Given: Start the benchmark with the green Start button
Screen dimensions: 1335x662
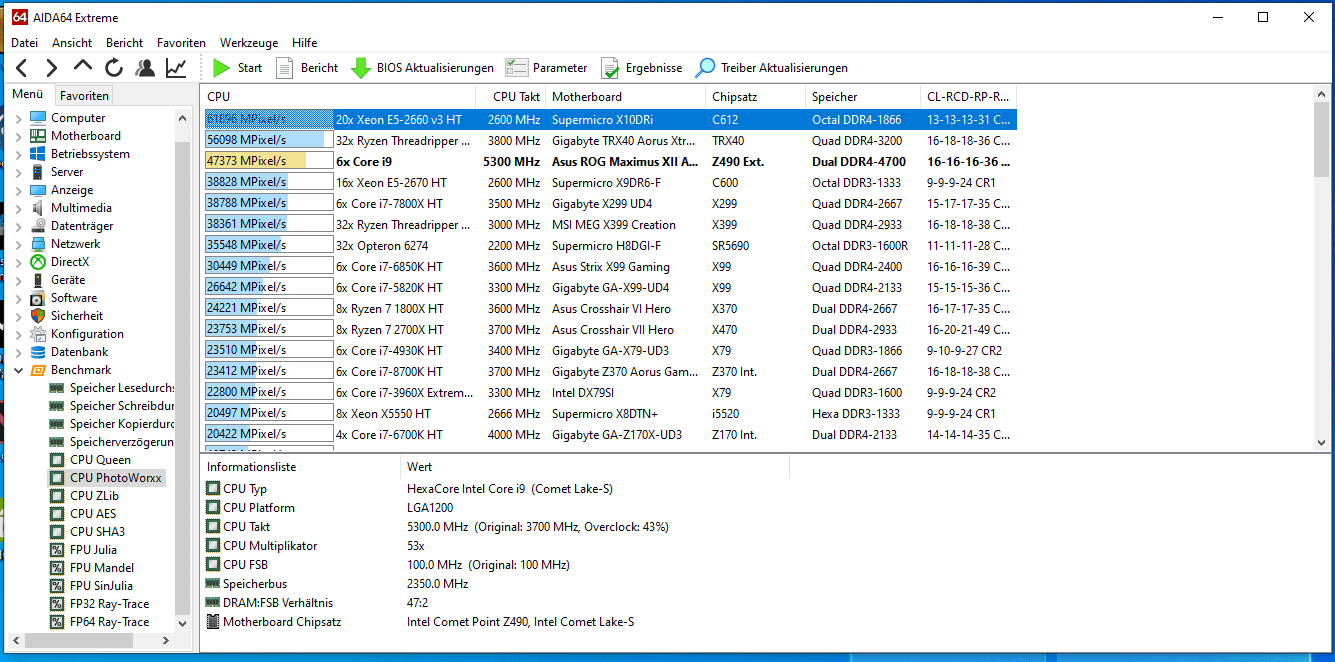Looking at the screenshot, I should pyautogui.click(x=237, y=68).
